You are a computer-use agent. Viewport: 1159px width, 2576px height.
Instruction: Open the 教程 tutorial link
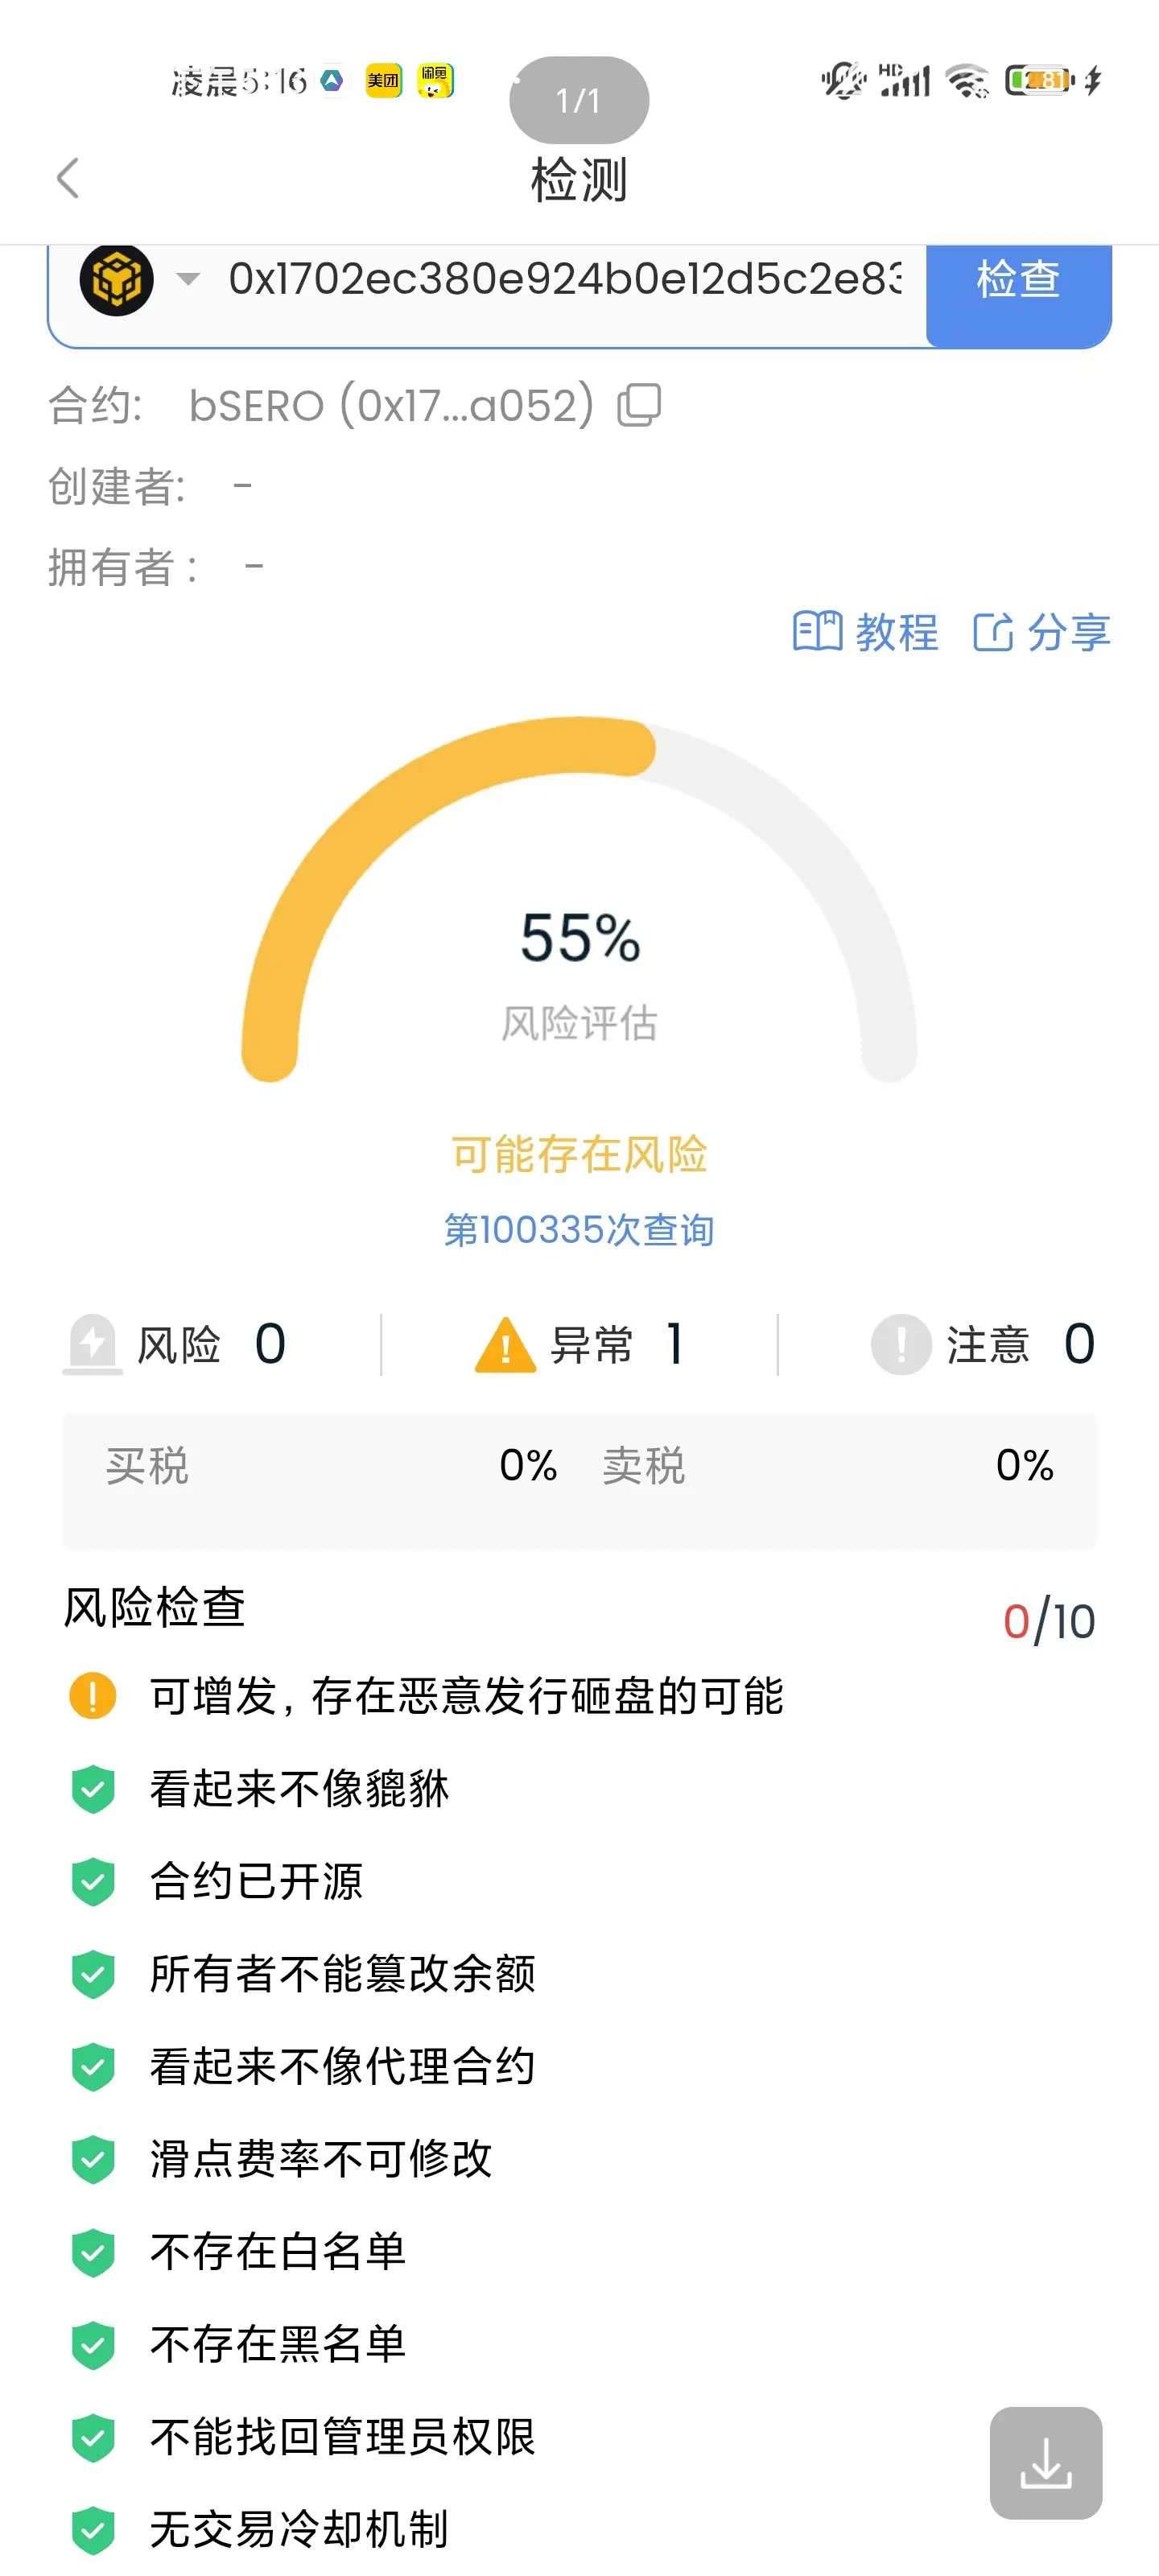866,632
